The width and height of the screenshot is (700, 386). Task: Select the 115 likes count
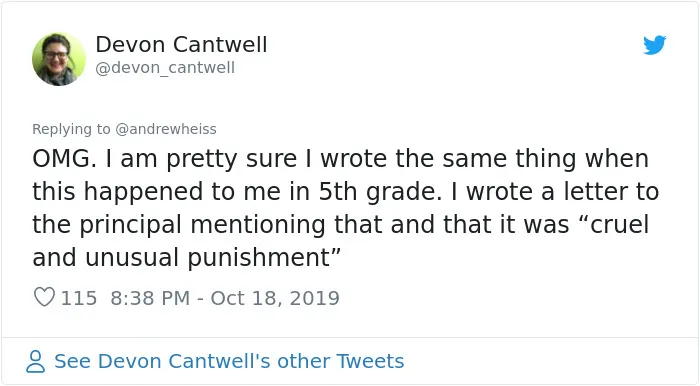click(x=79, y=298)
